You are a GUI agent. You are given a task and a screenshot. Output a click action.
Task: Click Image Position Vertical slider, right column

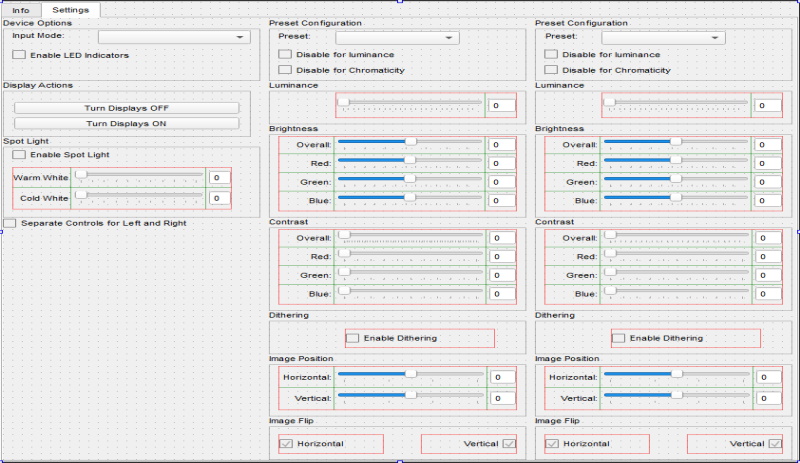pyautogui.click(x=677, y=397)
